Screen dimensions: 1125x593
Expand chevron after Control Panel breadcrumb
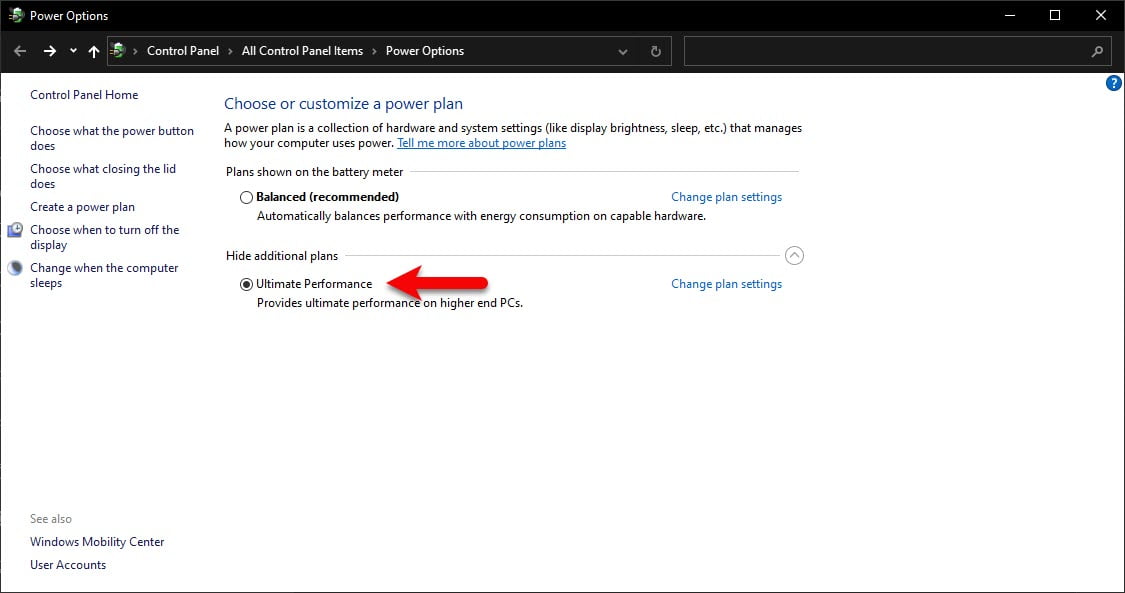point(230,52)
